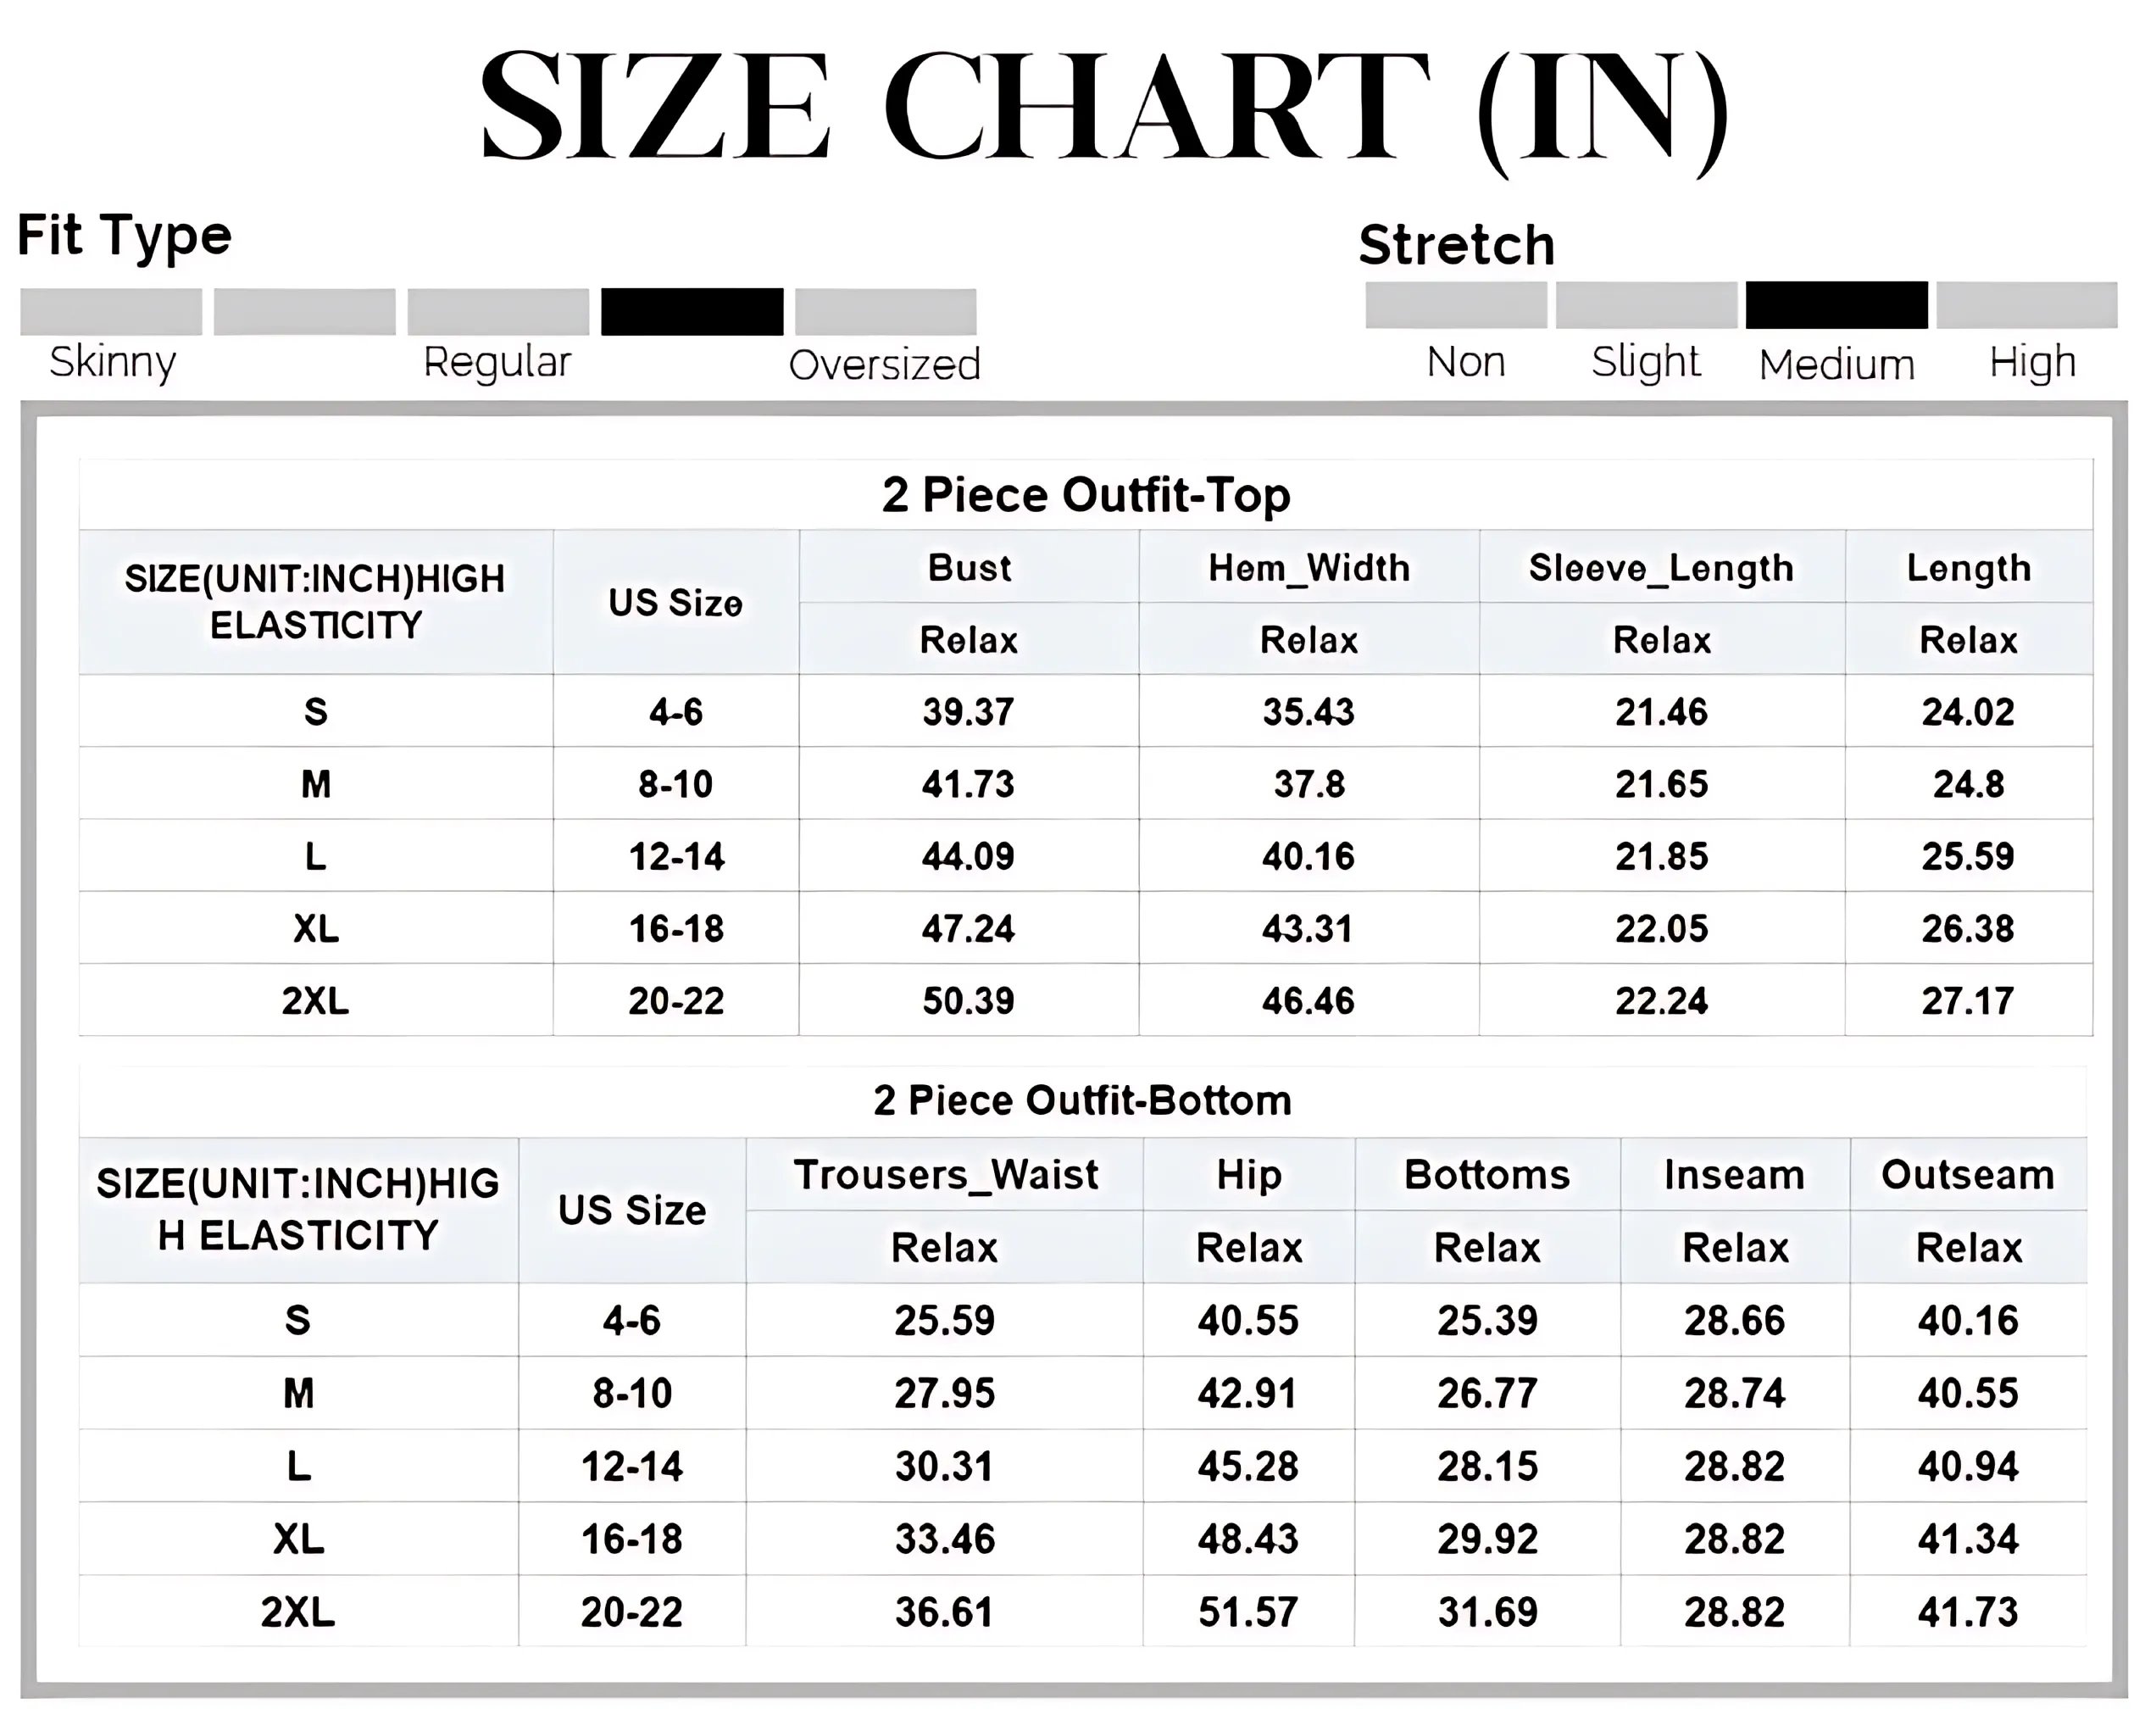Select the 36.61 trousers waist cell
Screen dimensions: 2156x1709
point(945,1612)
